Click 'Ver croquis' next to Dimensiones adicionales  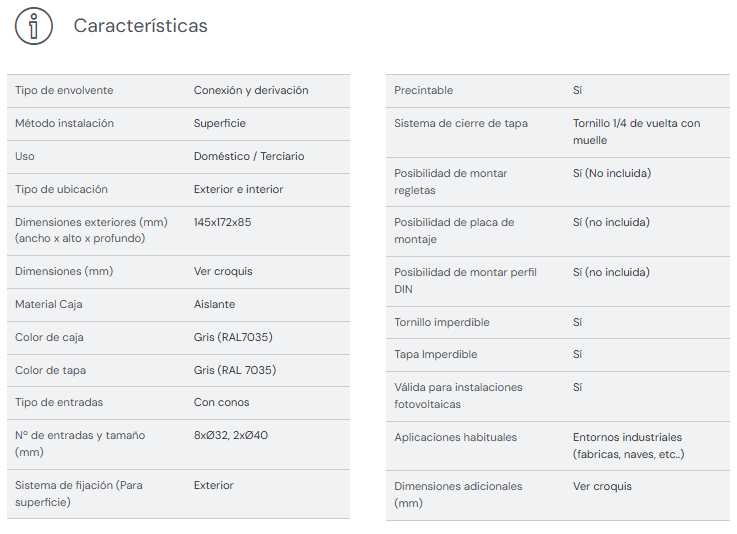[x=602, y=486]
